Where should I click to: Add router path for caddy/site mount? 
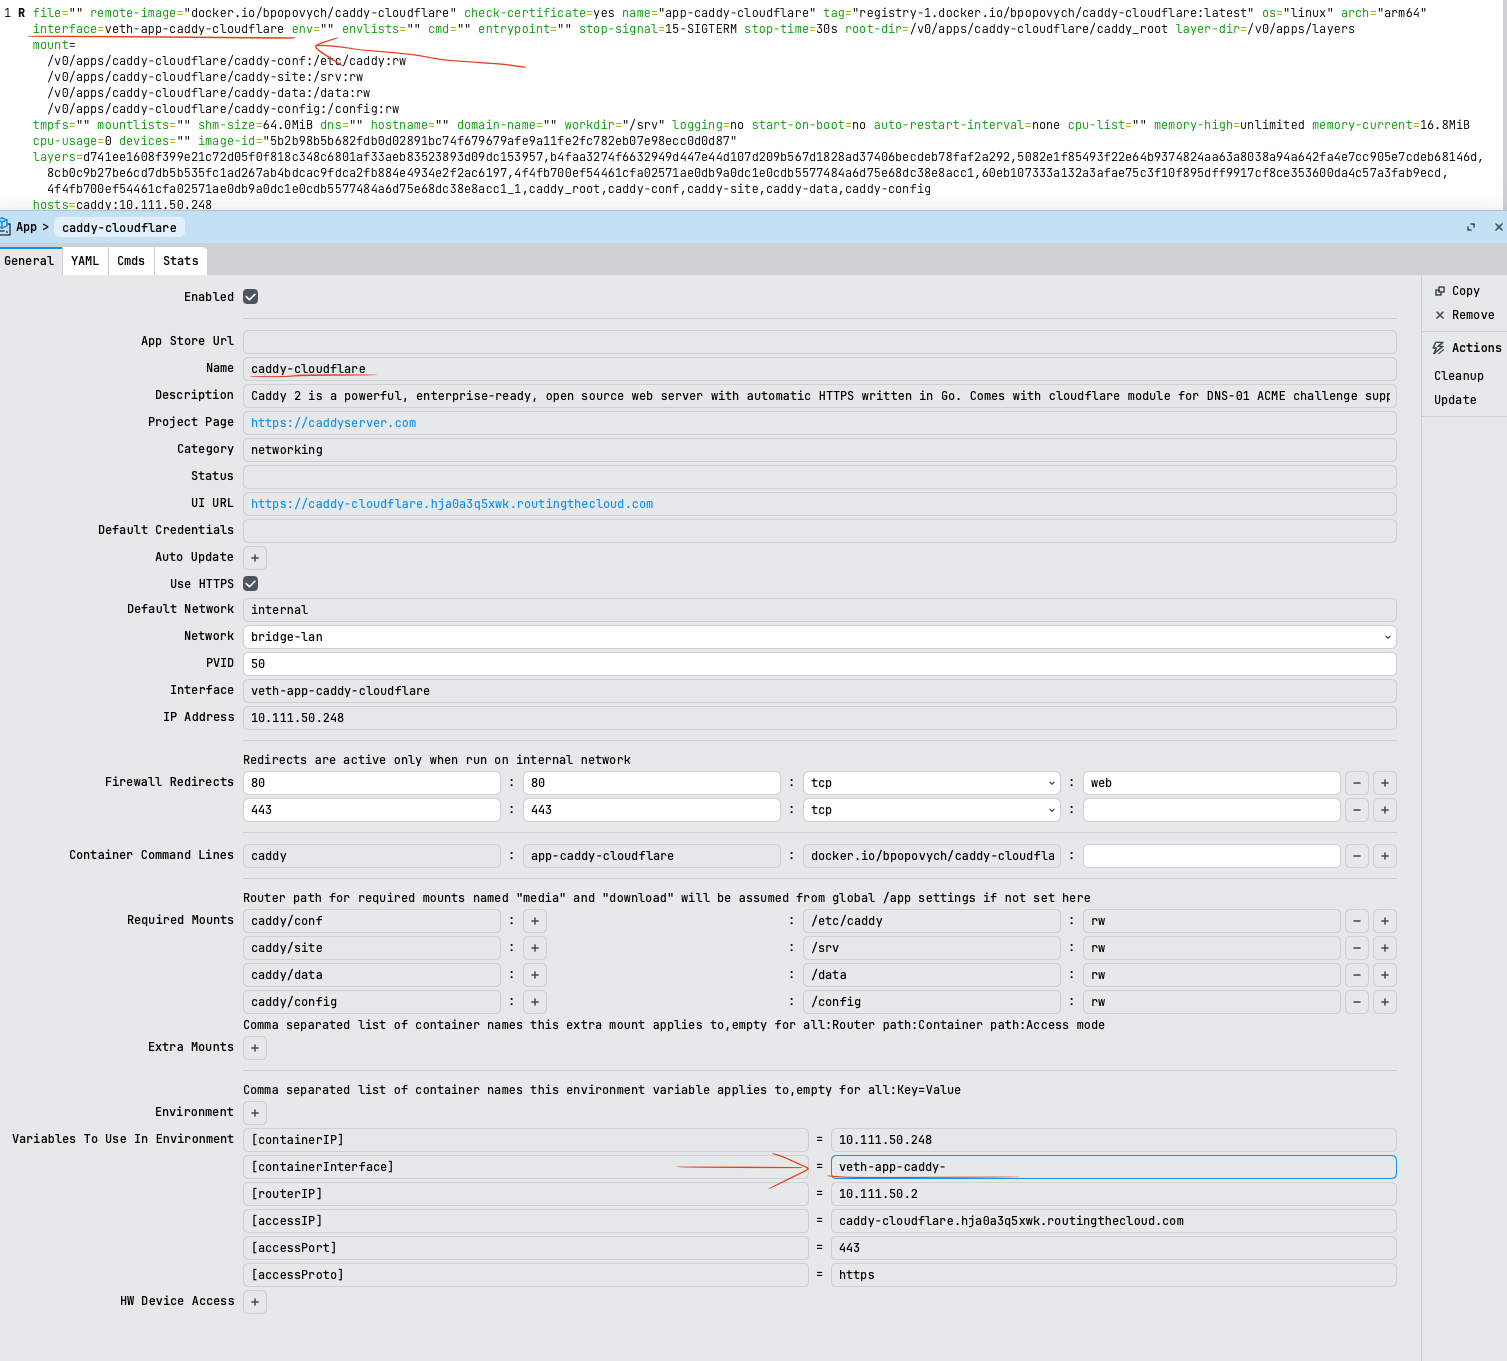tap(535, 948)
